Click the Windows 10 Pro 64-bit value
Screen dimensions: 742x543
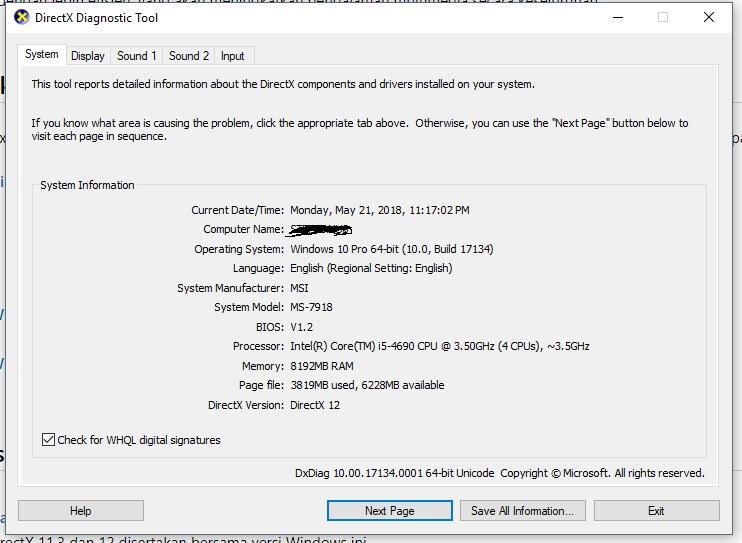[392, 249]
